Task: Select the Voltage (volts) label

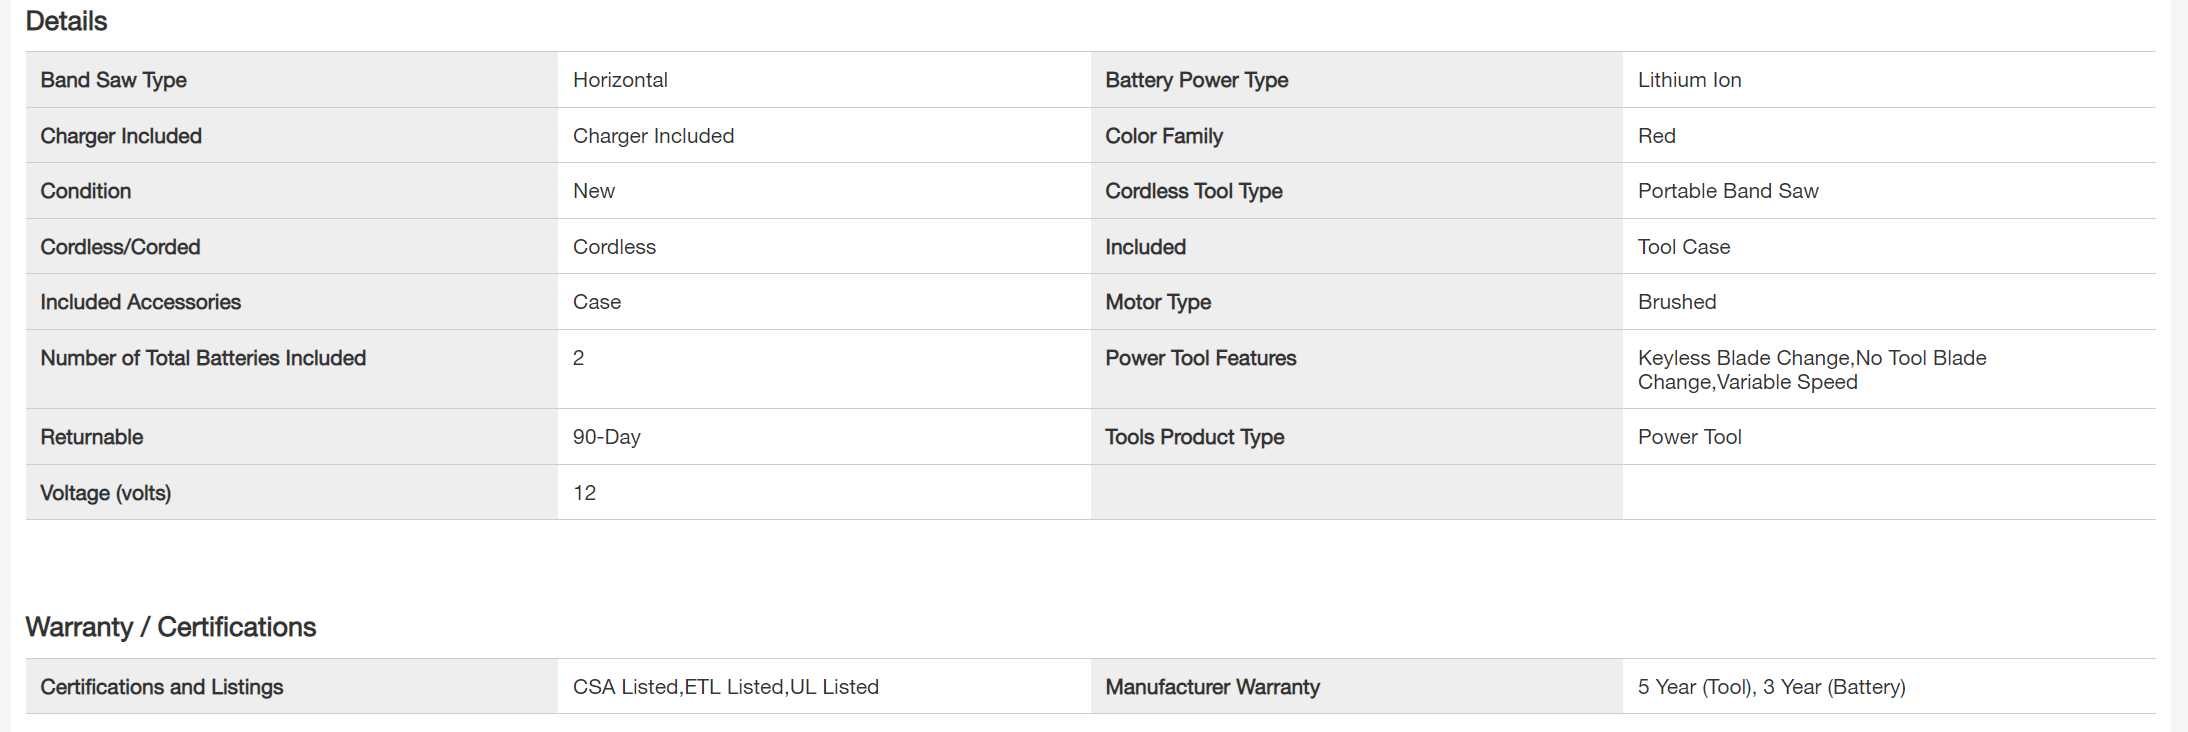Action: pyautogui.click(x=105, y=493)
